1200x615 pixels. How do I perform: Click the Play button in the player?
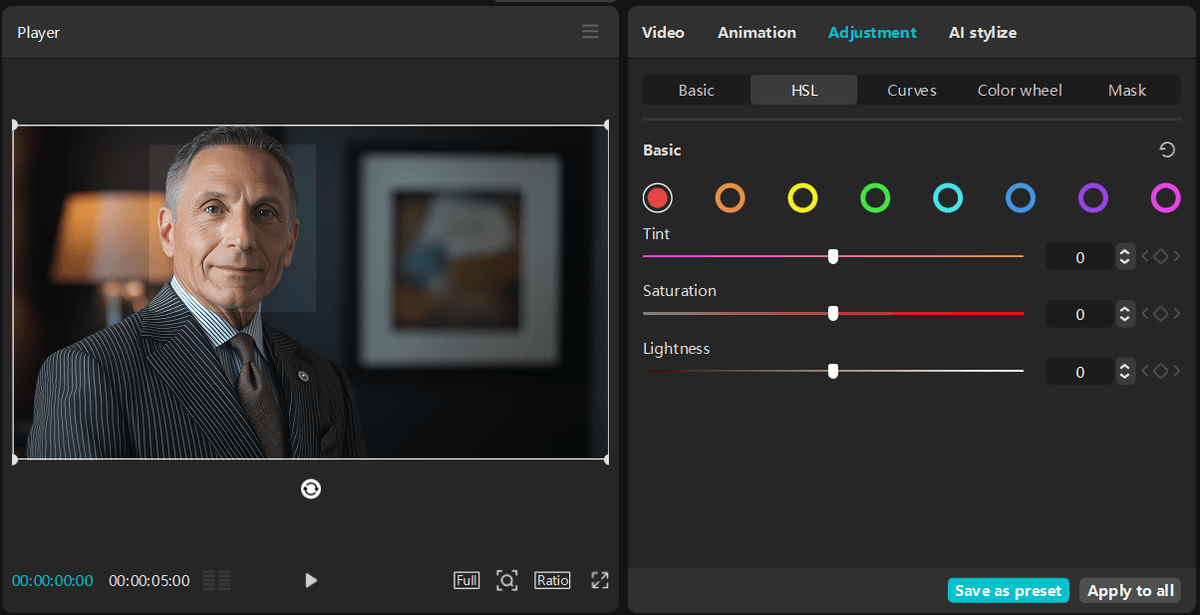(x=311, y=580)
